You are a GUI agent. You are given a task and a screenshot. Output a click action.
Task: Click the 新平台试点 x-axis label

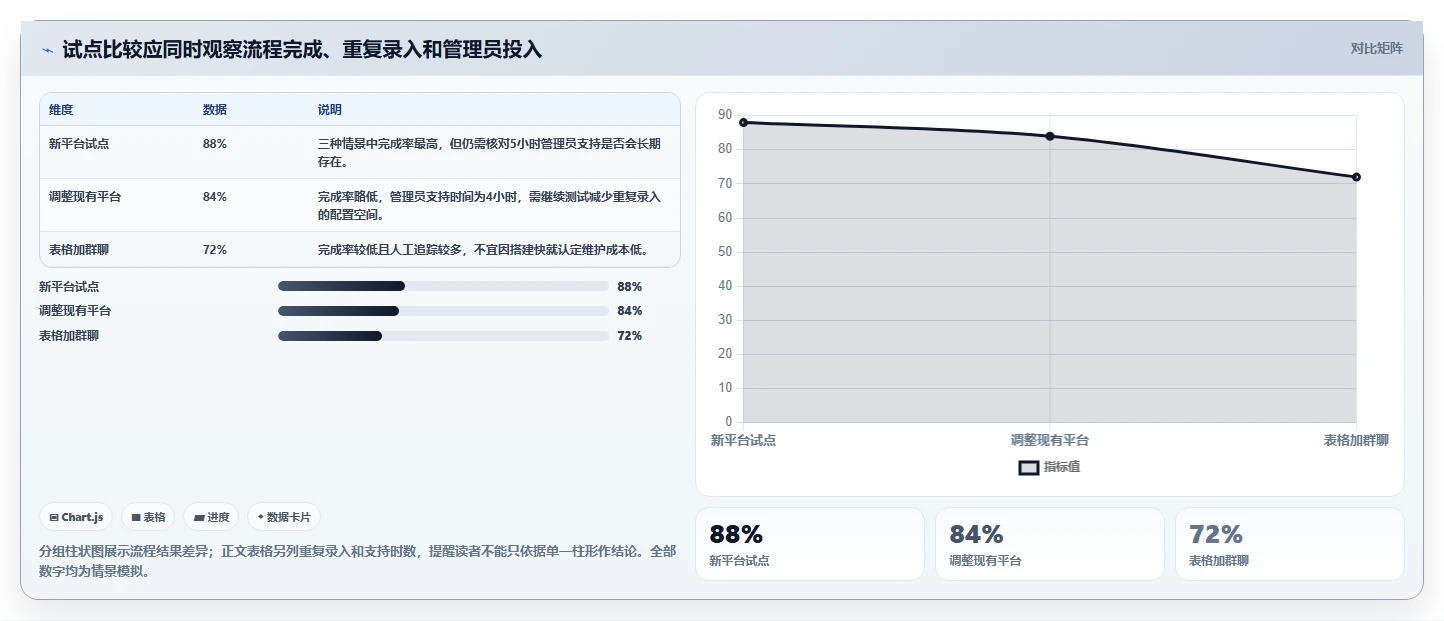743,440
